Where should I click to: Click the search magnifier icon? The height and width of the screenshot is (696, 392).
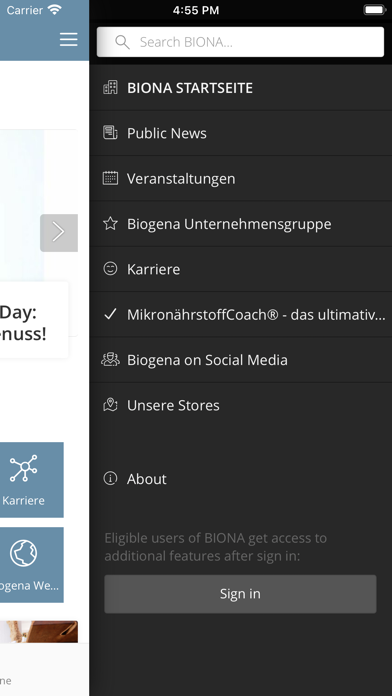[122, 42]
